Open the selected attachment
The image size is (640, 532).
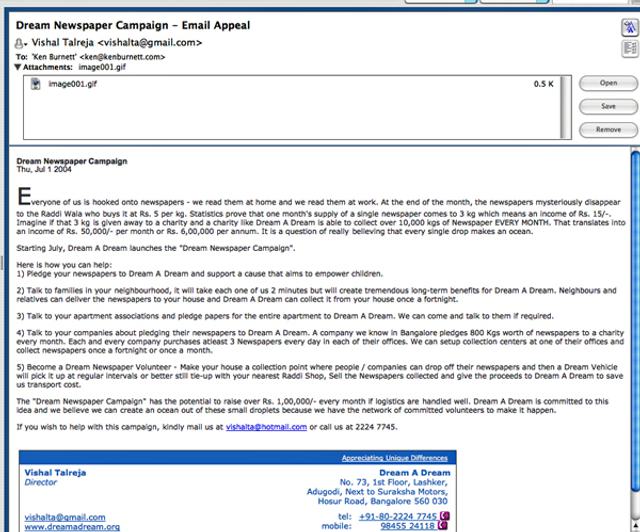coord(607,83)
